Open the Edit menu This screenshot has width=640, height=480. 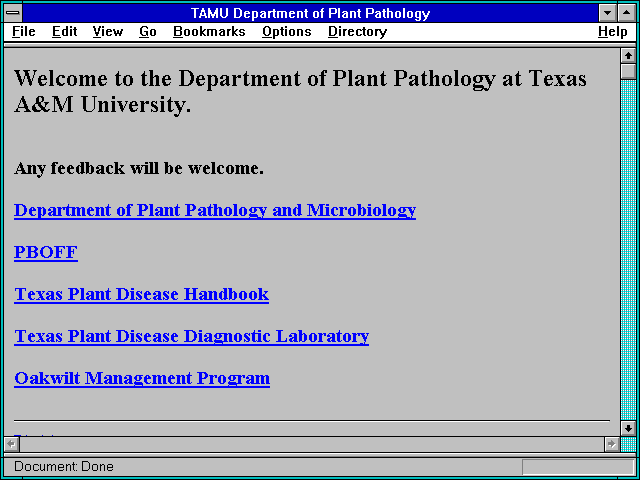64,32
